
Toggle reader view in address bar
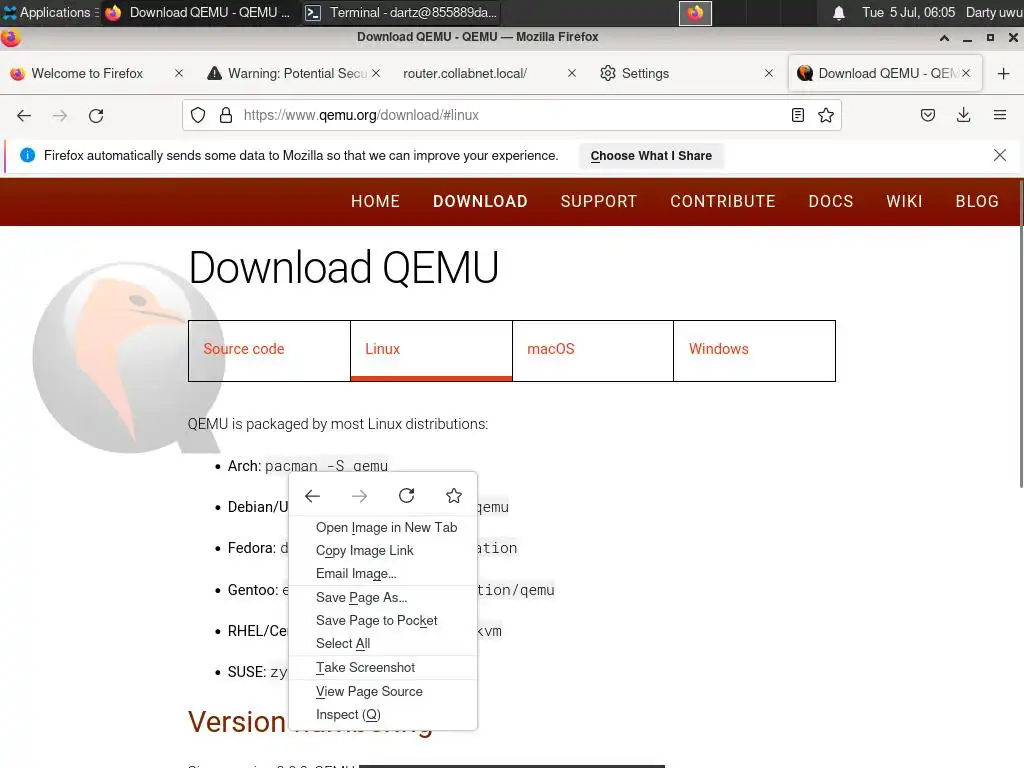click(x=797, y=116)
